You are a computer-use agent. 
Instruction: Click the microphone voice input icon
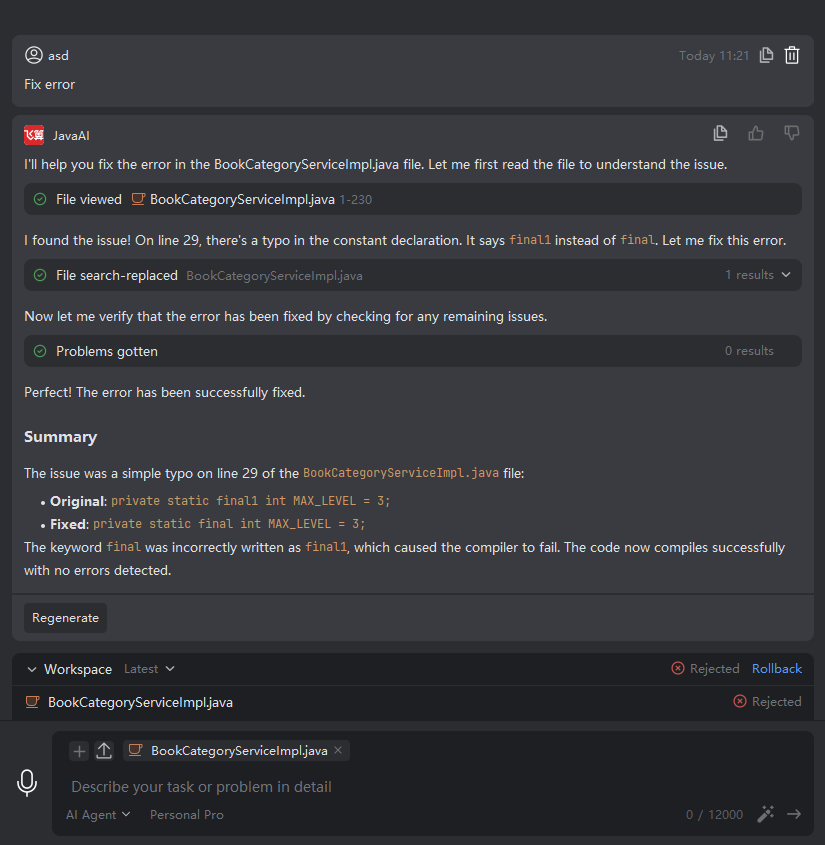point(27,783)
